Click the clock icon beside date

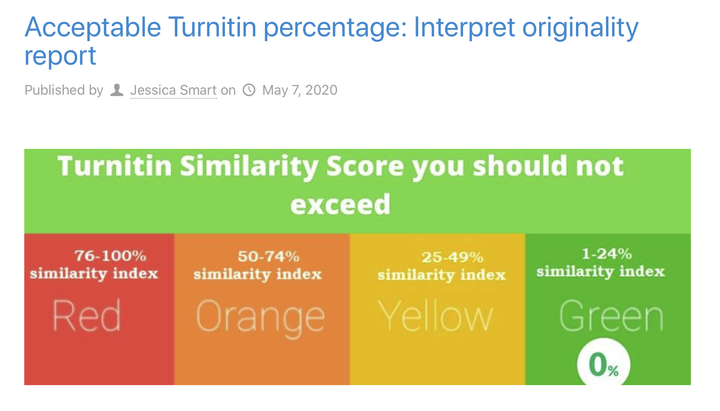click(249, 90)
